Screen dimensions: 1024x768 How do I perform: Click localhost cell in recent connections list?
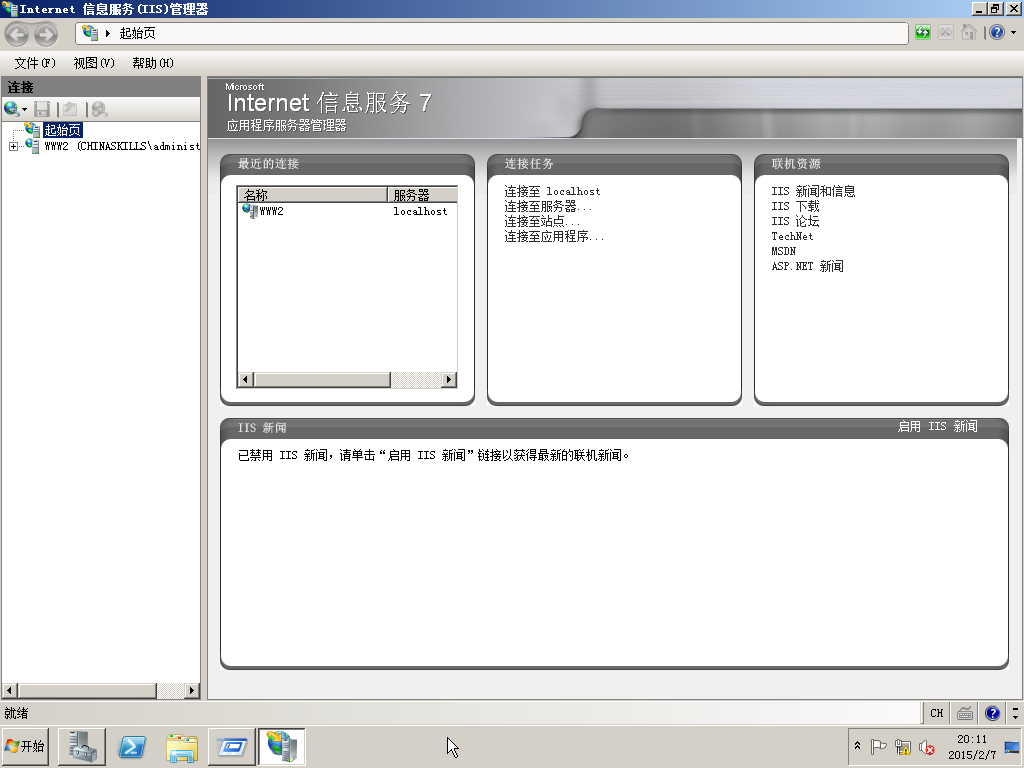(420, 212)
